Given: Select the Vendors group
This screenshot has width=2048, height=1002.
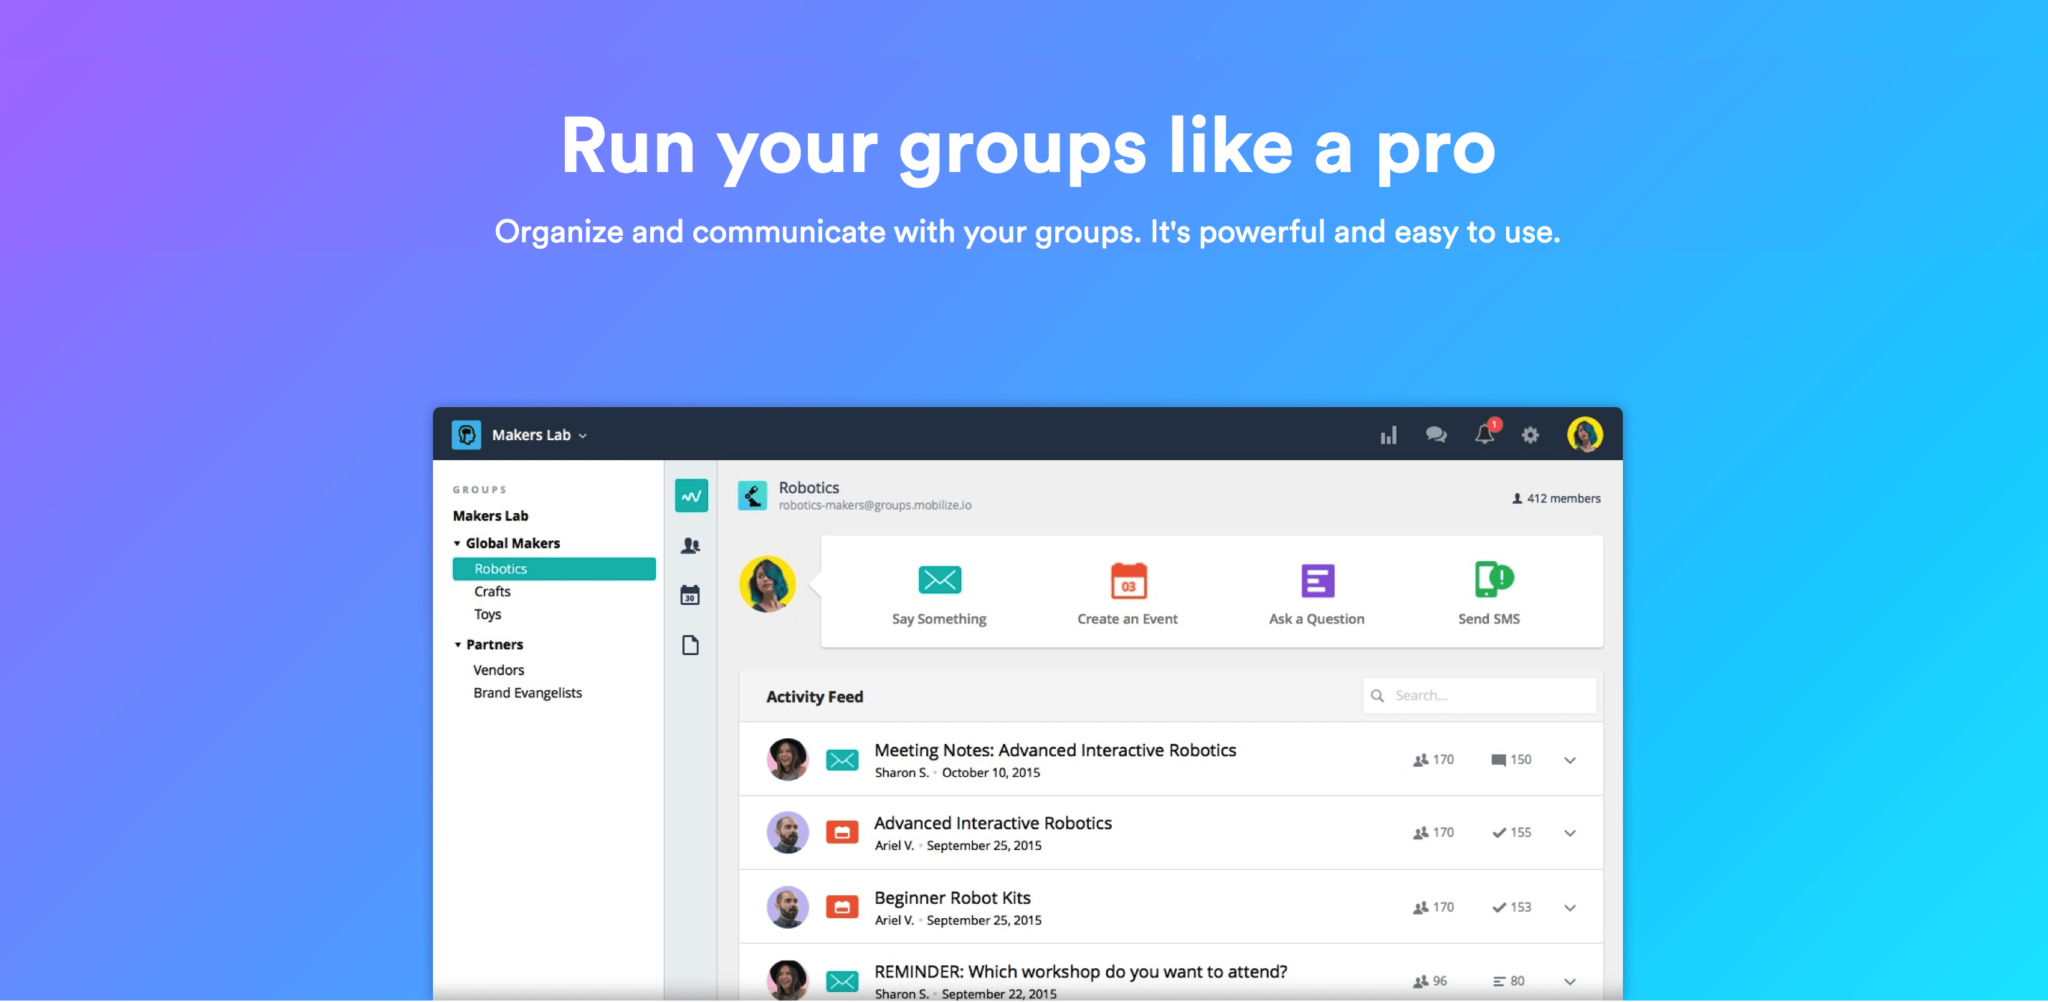Looking at the screenshot, I should [x=499, y=670].
